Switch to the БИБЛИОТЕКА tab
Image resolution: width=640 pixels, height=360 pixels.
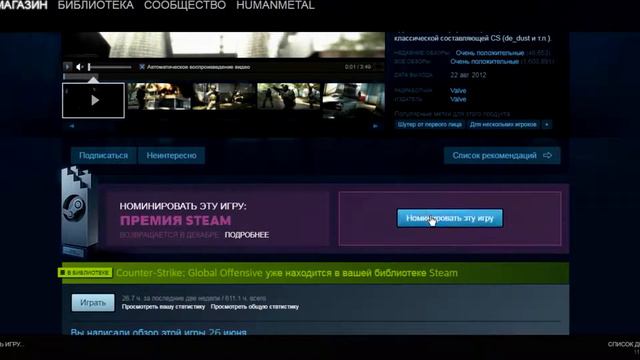96,5
